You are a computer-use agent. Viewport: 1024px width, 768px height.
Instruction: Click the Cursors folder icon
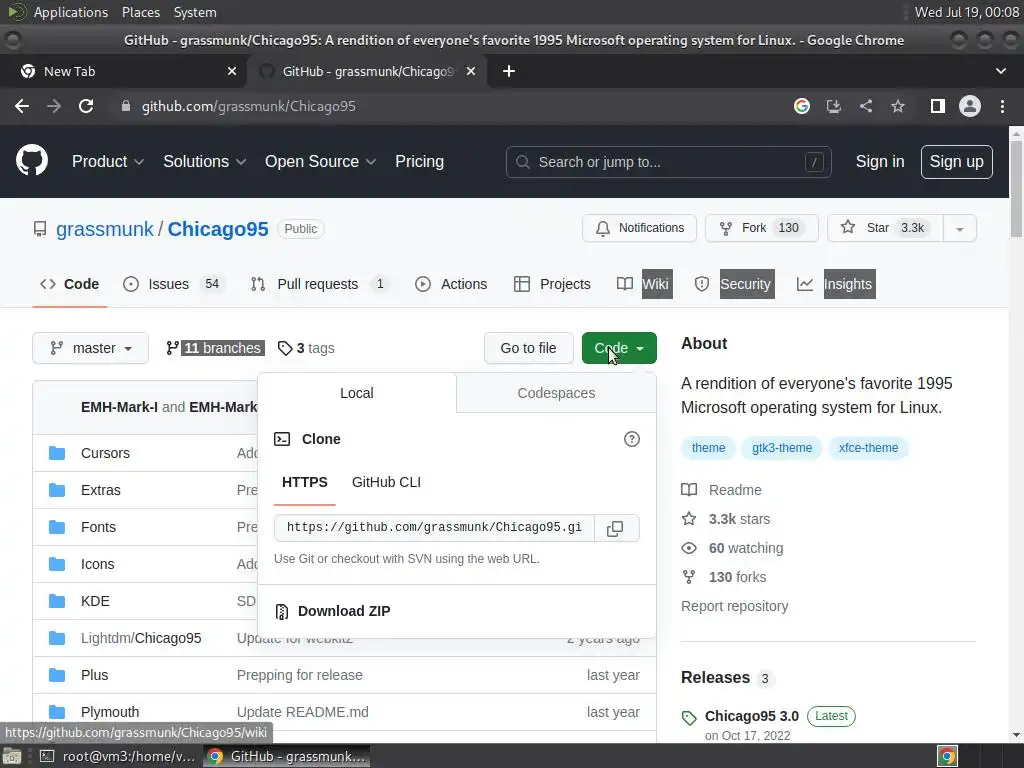57,453
